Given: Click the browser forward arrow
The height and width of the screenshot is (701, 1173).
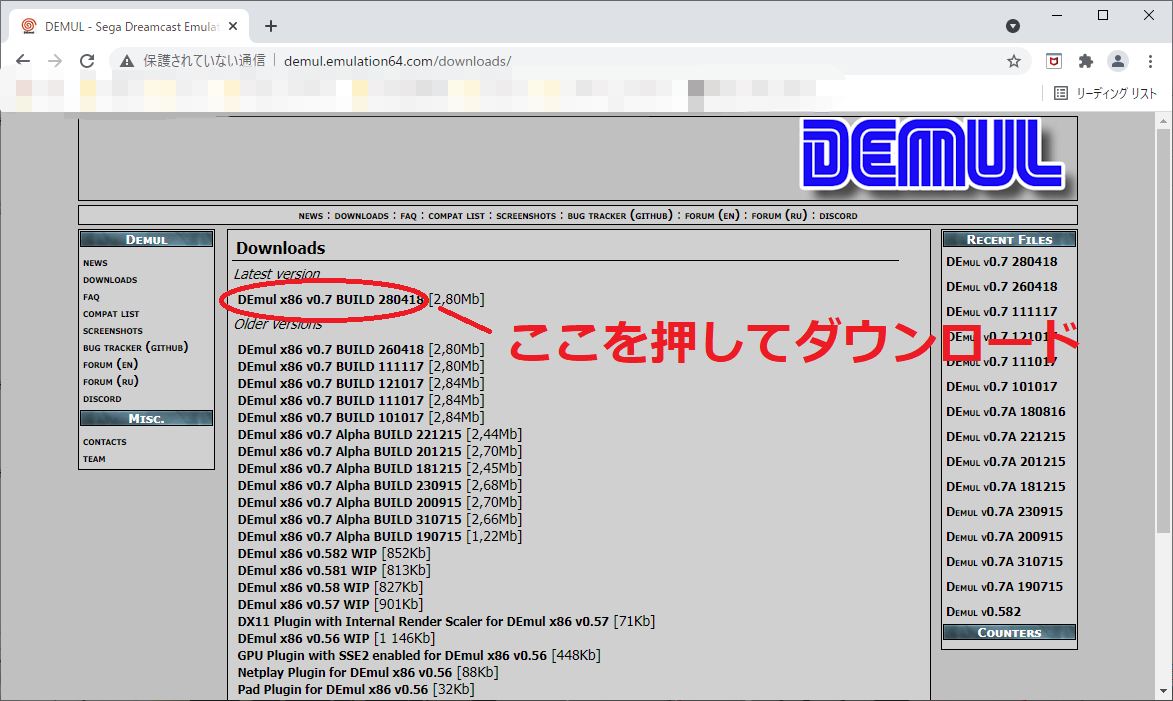Looking at the screenshot, I should pyautogui.click(x=55, y=61).
